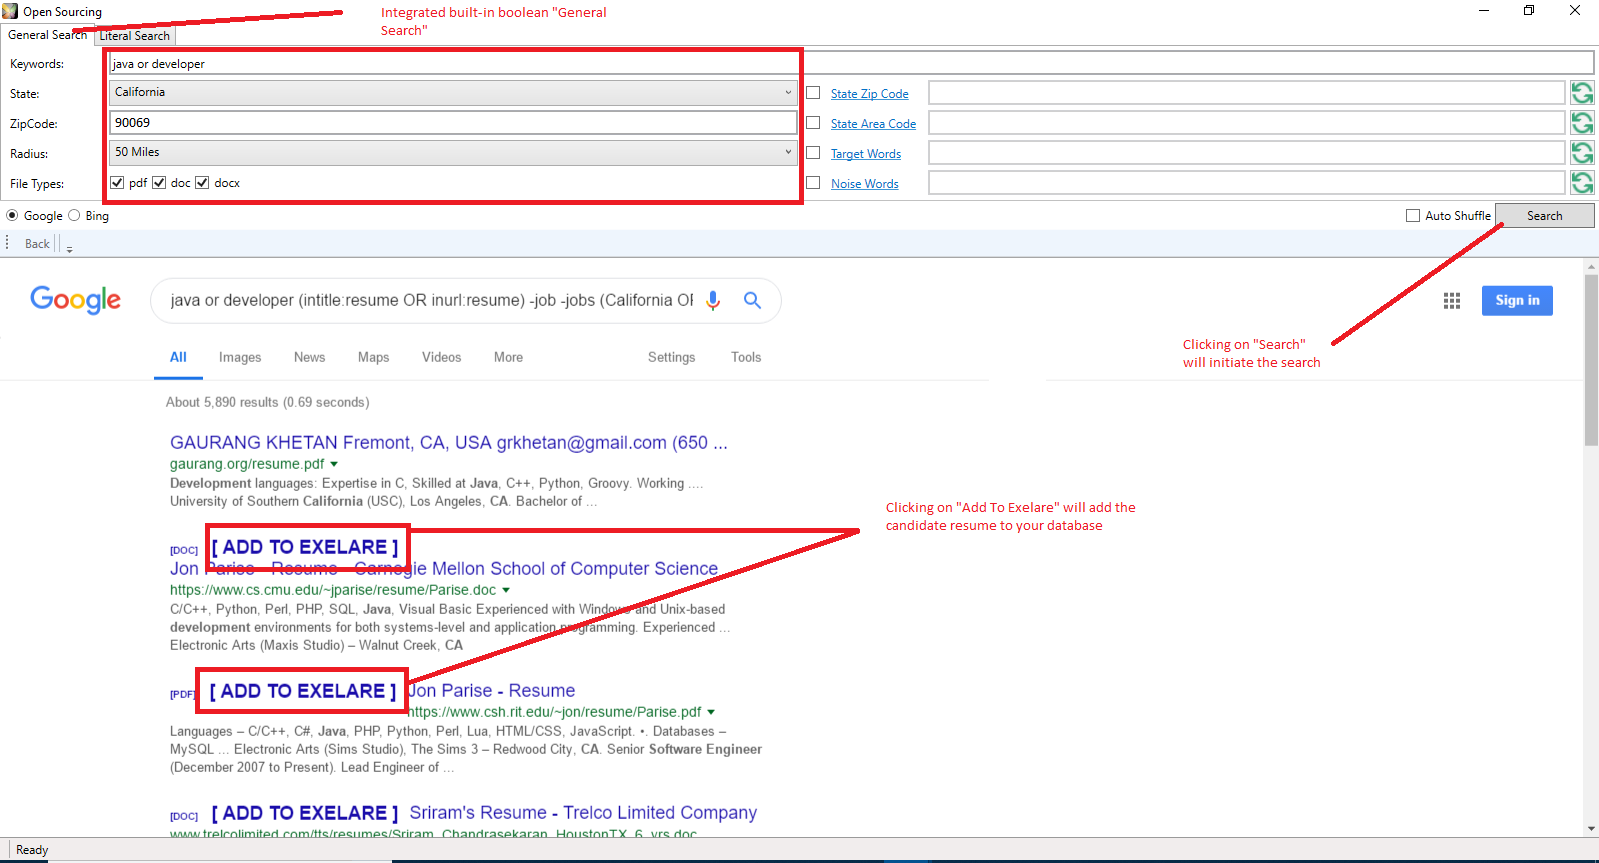Click refresh icon beside Noise Words field

click(1582, 183)
